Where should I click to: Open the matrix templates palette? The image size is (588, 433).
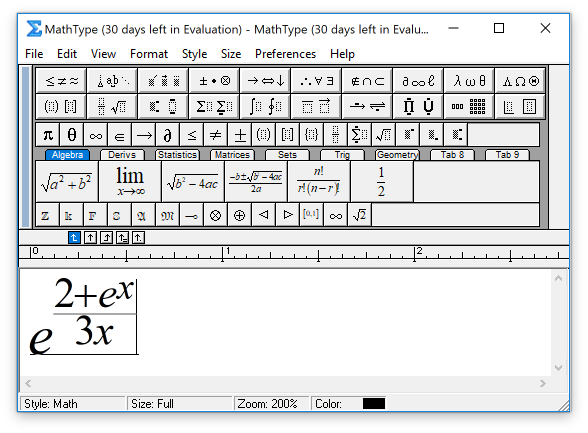coord(470,106)
